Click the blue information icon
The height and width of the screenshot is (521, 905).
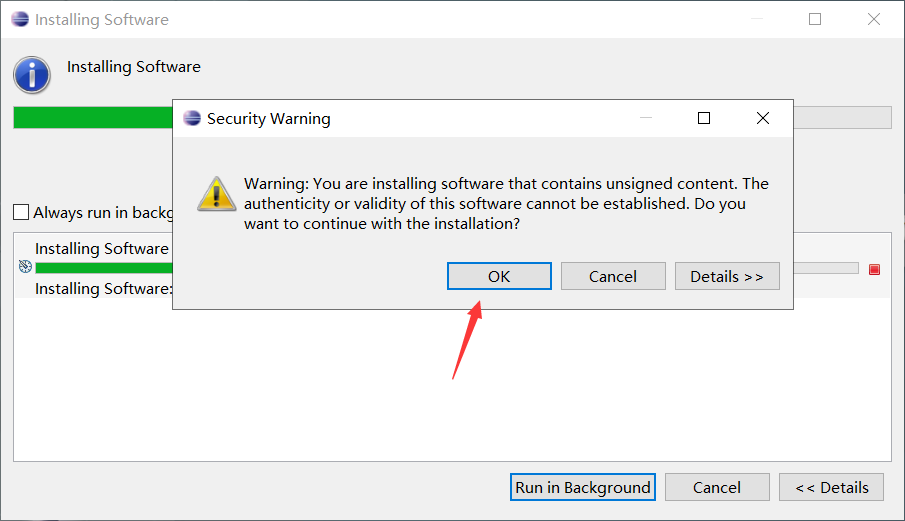(32, 75)
